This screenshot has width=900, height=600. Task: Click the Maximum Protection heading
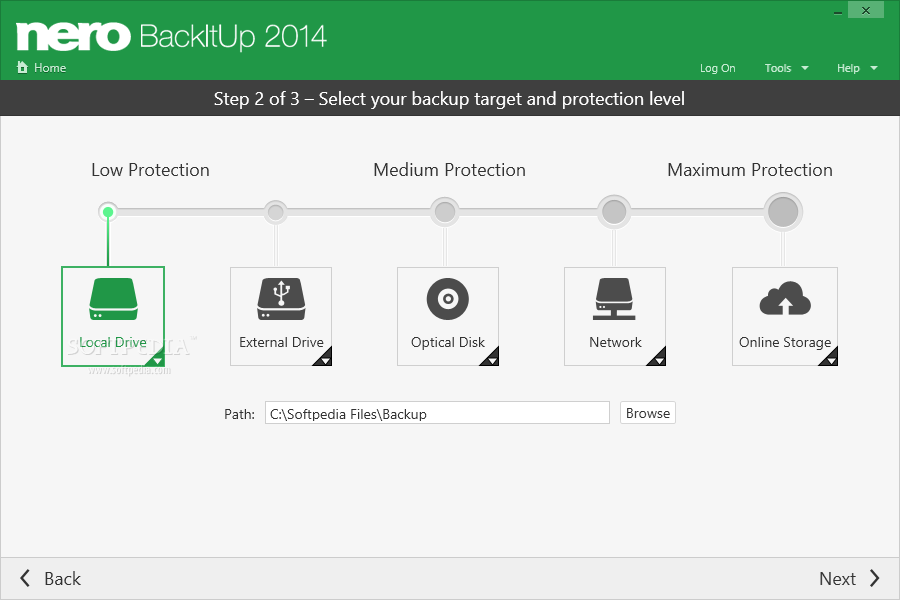[750, 170]
